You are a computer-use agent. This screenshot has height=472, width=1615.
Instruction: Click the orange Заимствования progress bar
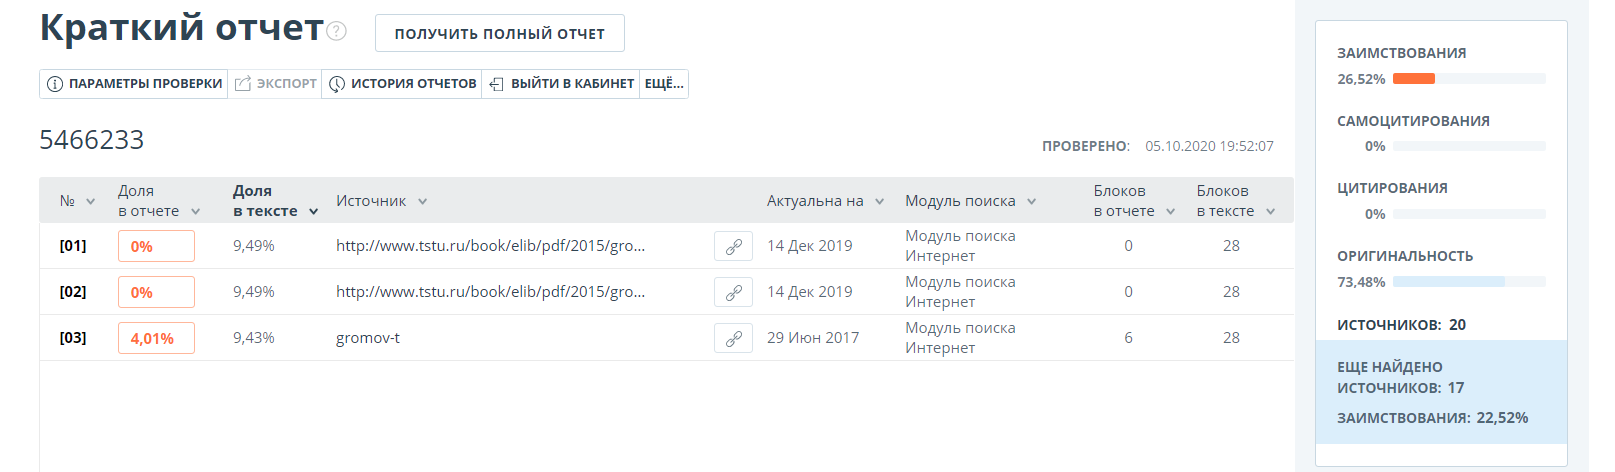click(x=1414, y=79)
